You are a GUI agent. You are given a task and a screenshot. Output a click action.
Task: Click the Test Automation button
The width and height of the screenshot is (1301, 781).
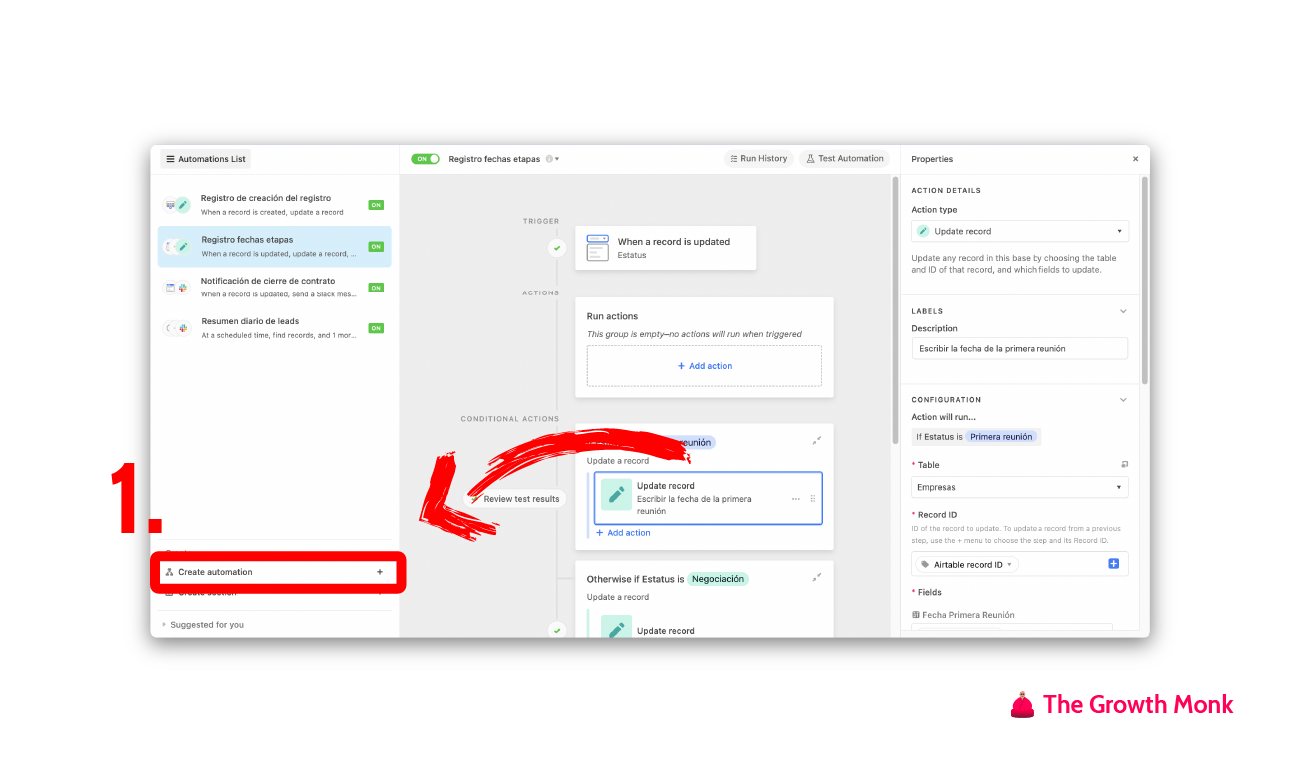coord(845,159)
